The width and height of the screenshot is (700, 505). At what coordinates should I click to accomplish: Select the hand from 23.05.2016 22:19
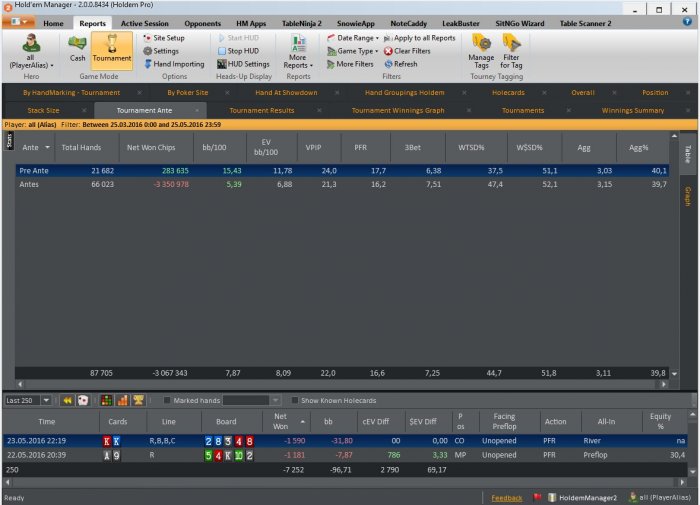click(x=345, y=441)
